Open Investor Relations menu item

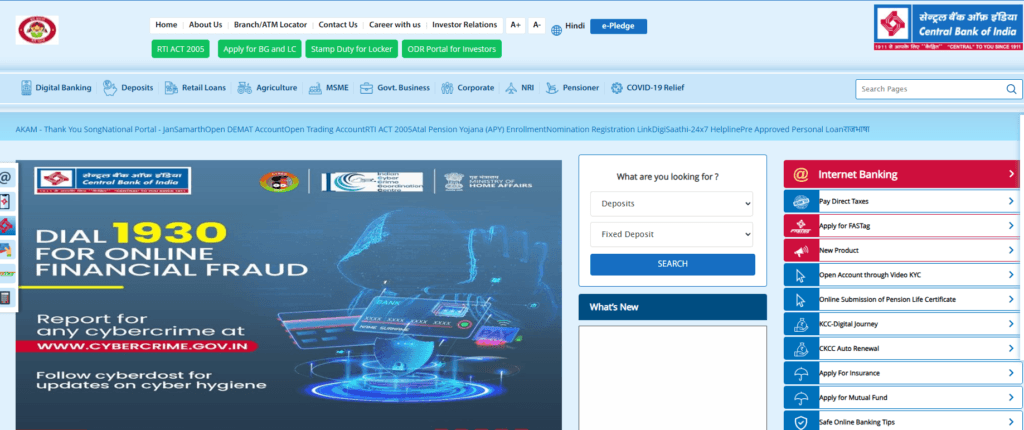pyautogui.click(x=465, y=25)
